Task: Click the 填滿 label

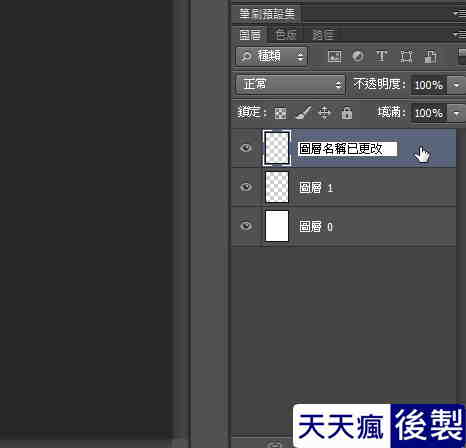Action: (x=391, y=113)
